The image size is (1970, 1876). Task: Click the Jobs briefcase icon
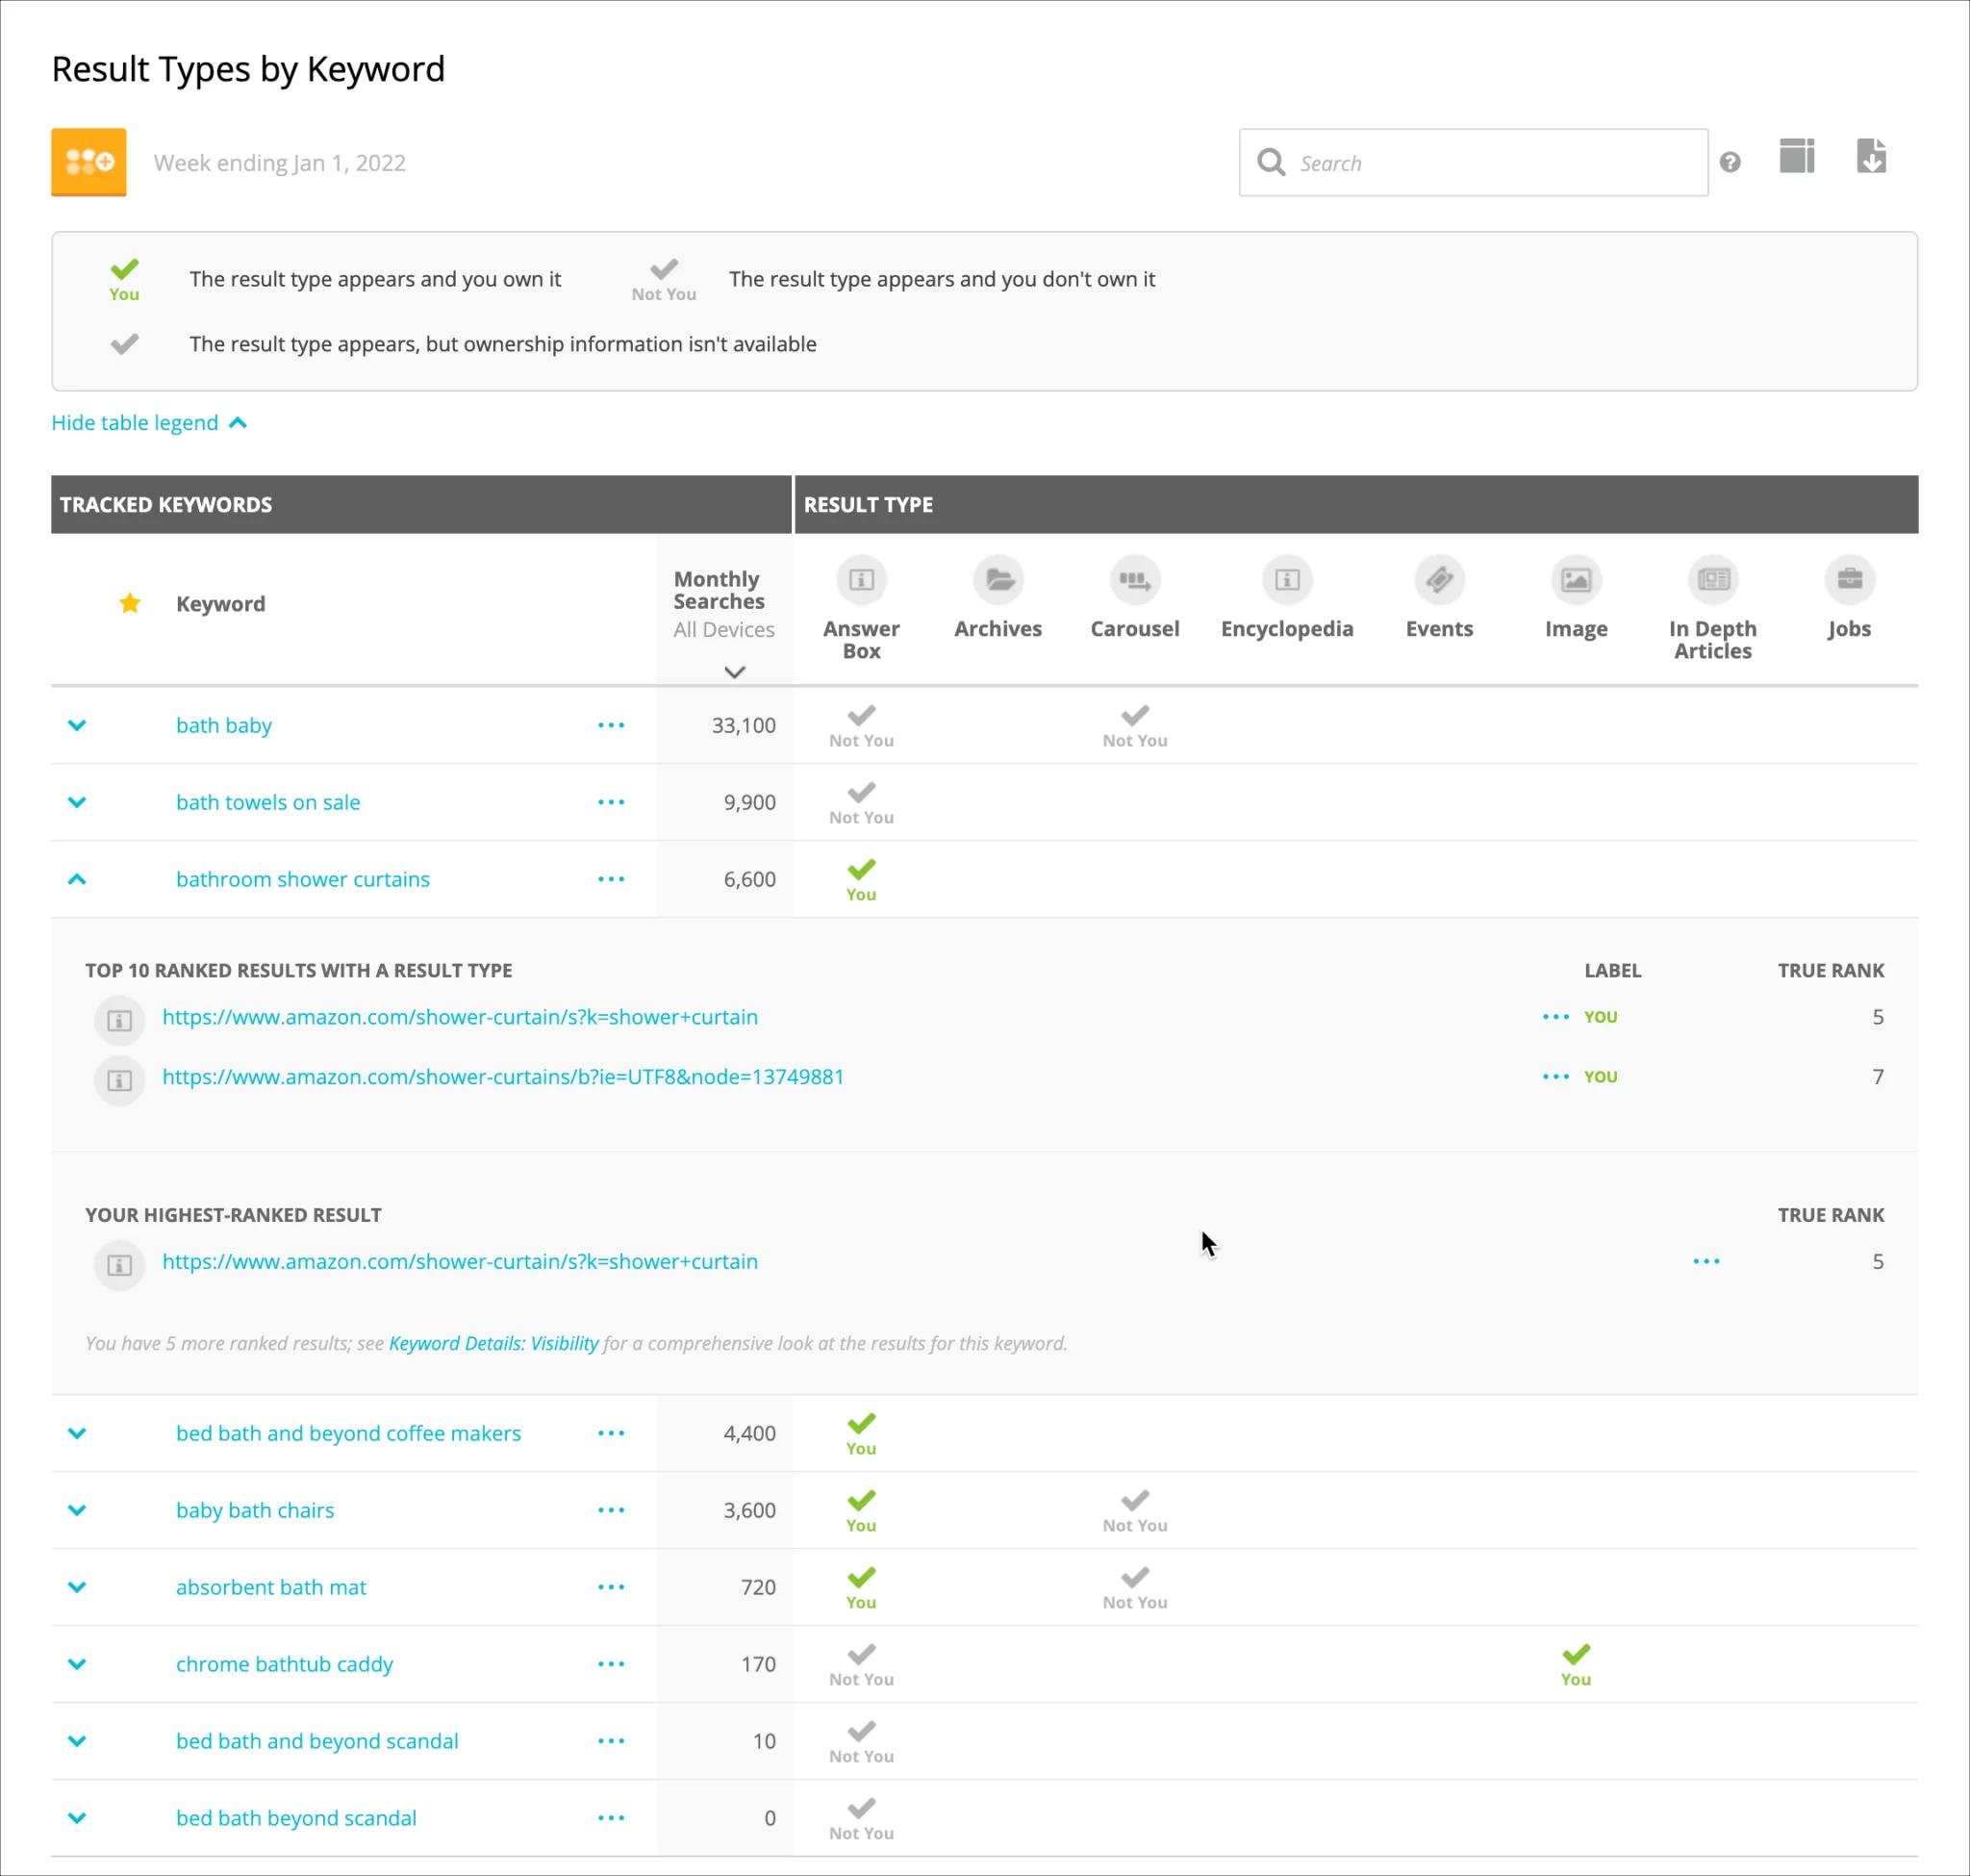pyautogui.click(x=1849, y=580)
